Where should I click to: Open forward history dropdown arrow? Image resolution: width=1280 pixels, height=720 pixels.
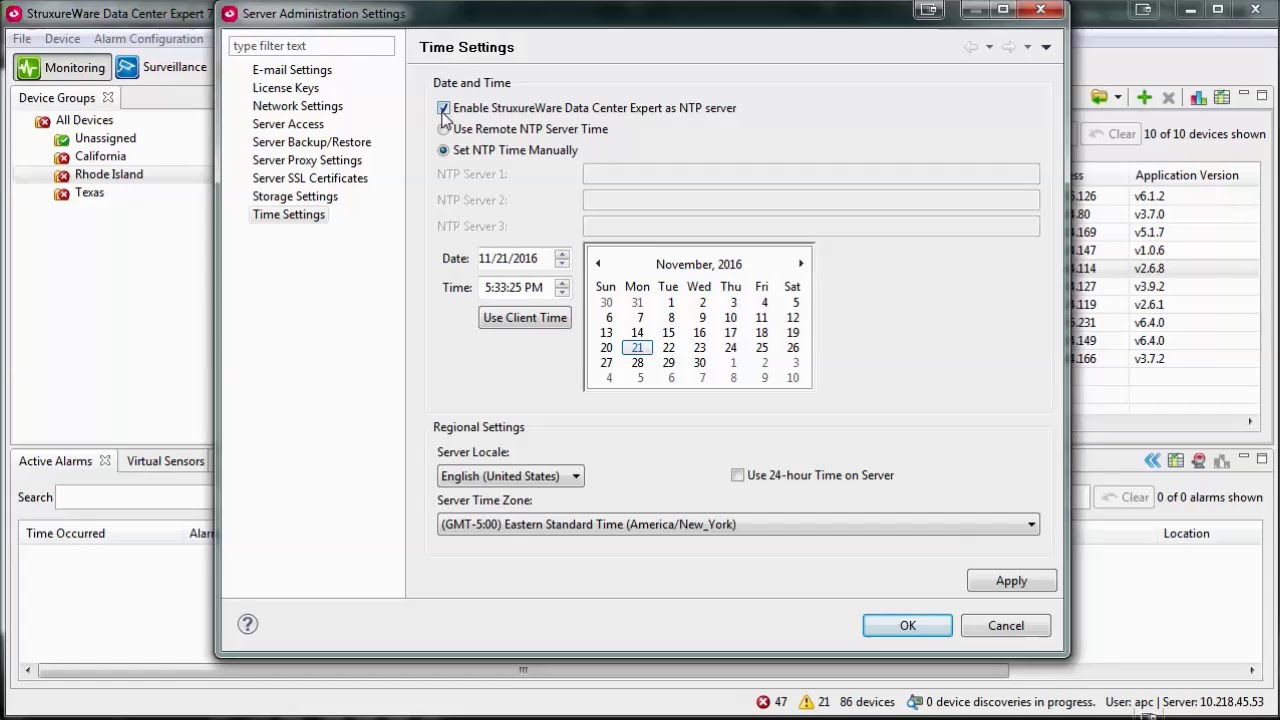click(x=1027, y=47)
